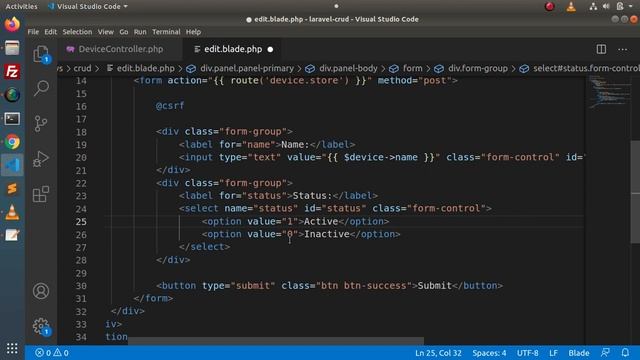This screenshot has height=360, width=640.
Task: Open the editor More Actions ellipsis
Action: click(622, 49)
